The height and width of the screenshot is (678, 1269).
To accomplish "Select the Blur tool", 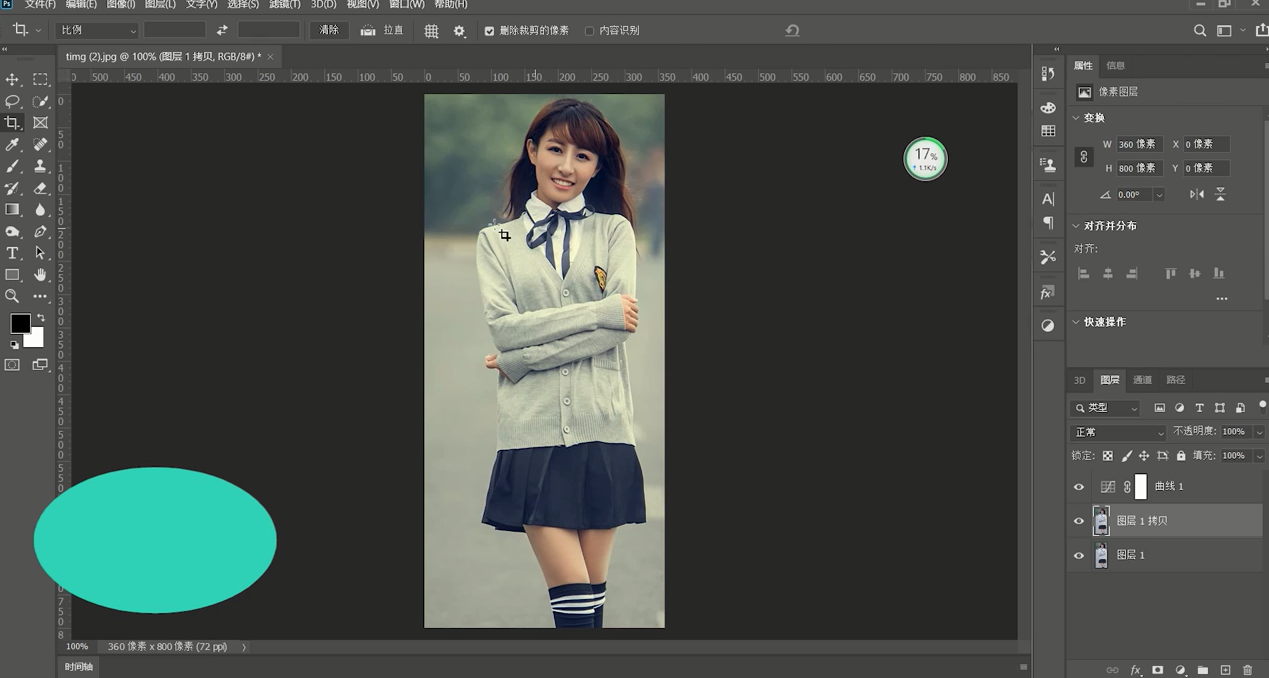I will pos(40,210).
